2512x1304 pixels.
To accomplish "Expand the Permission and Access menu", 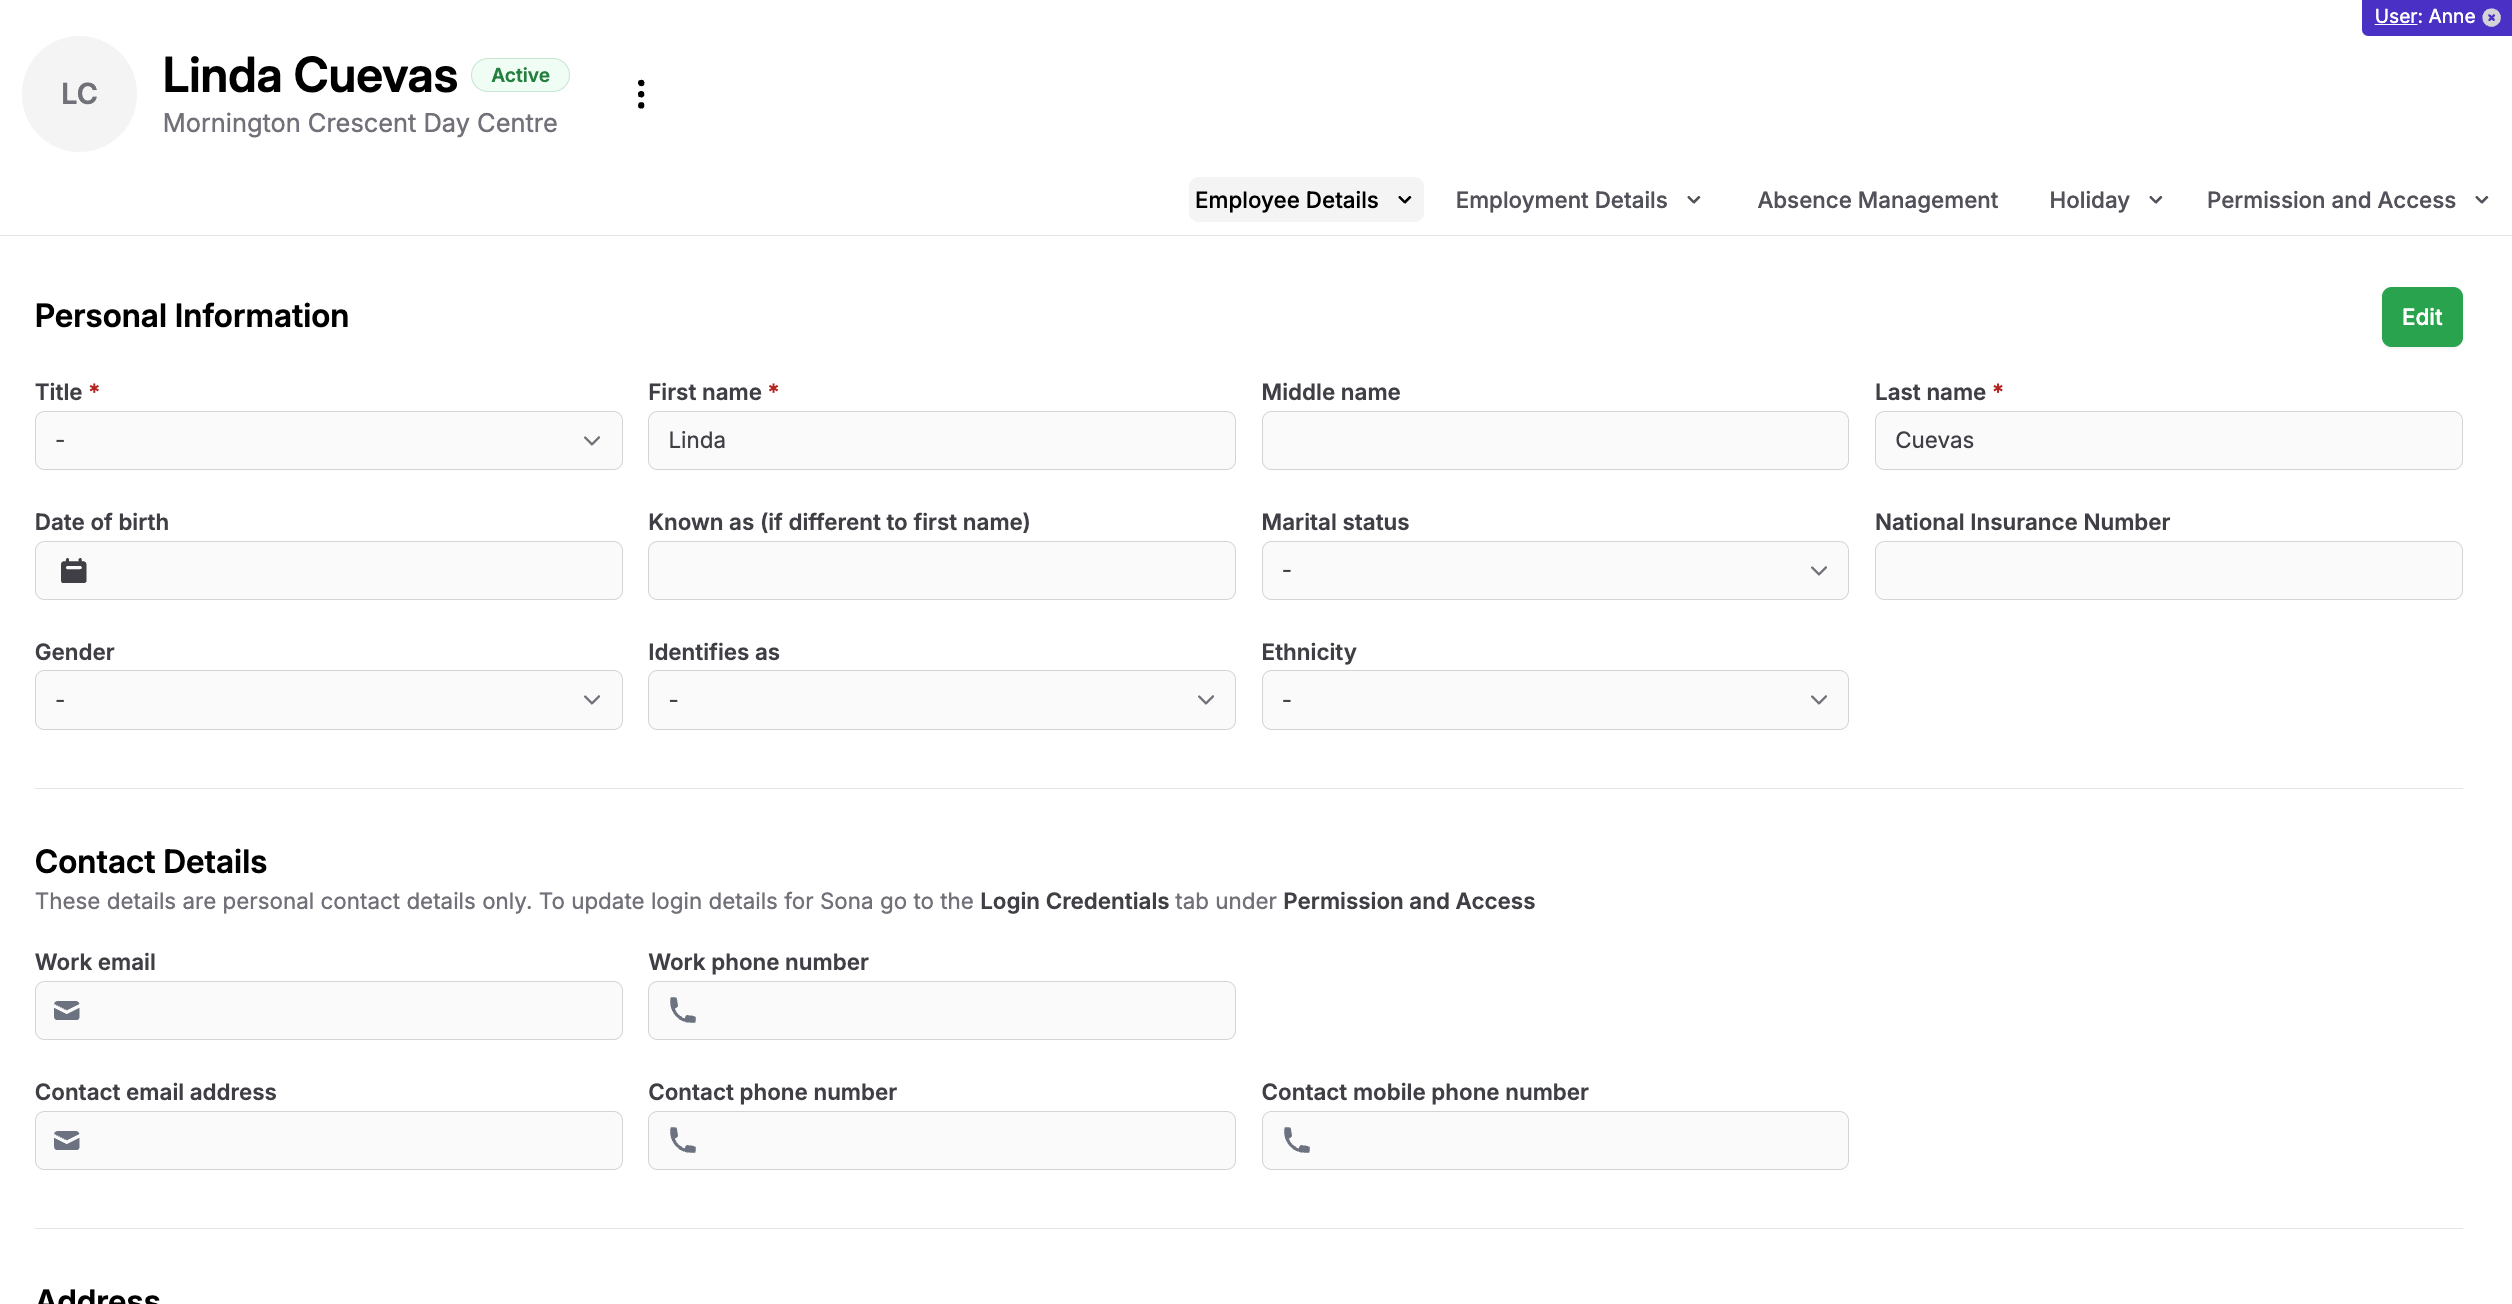I will [x=2347, y=199].
